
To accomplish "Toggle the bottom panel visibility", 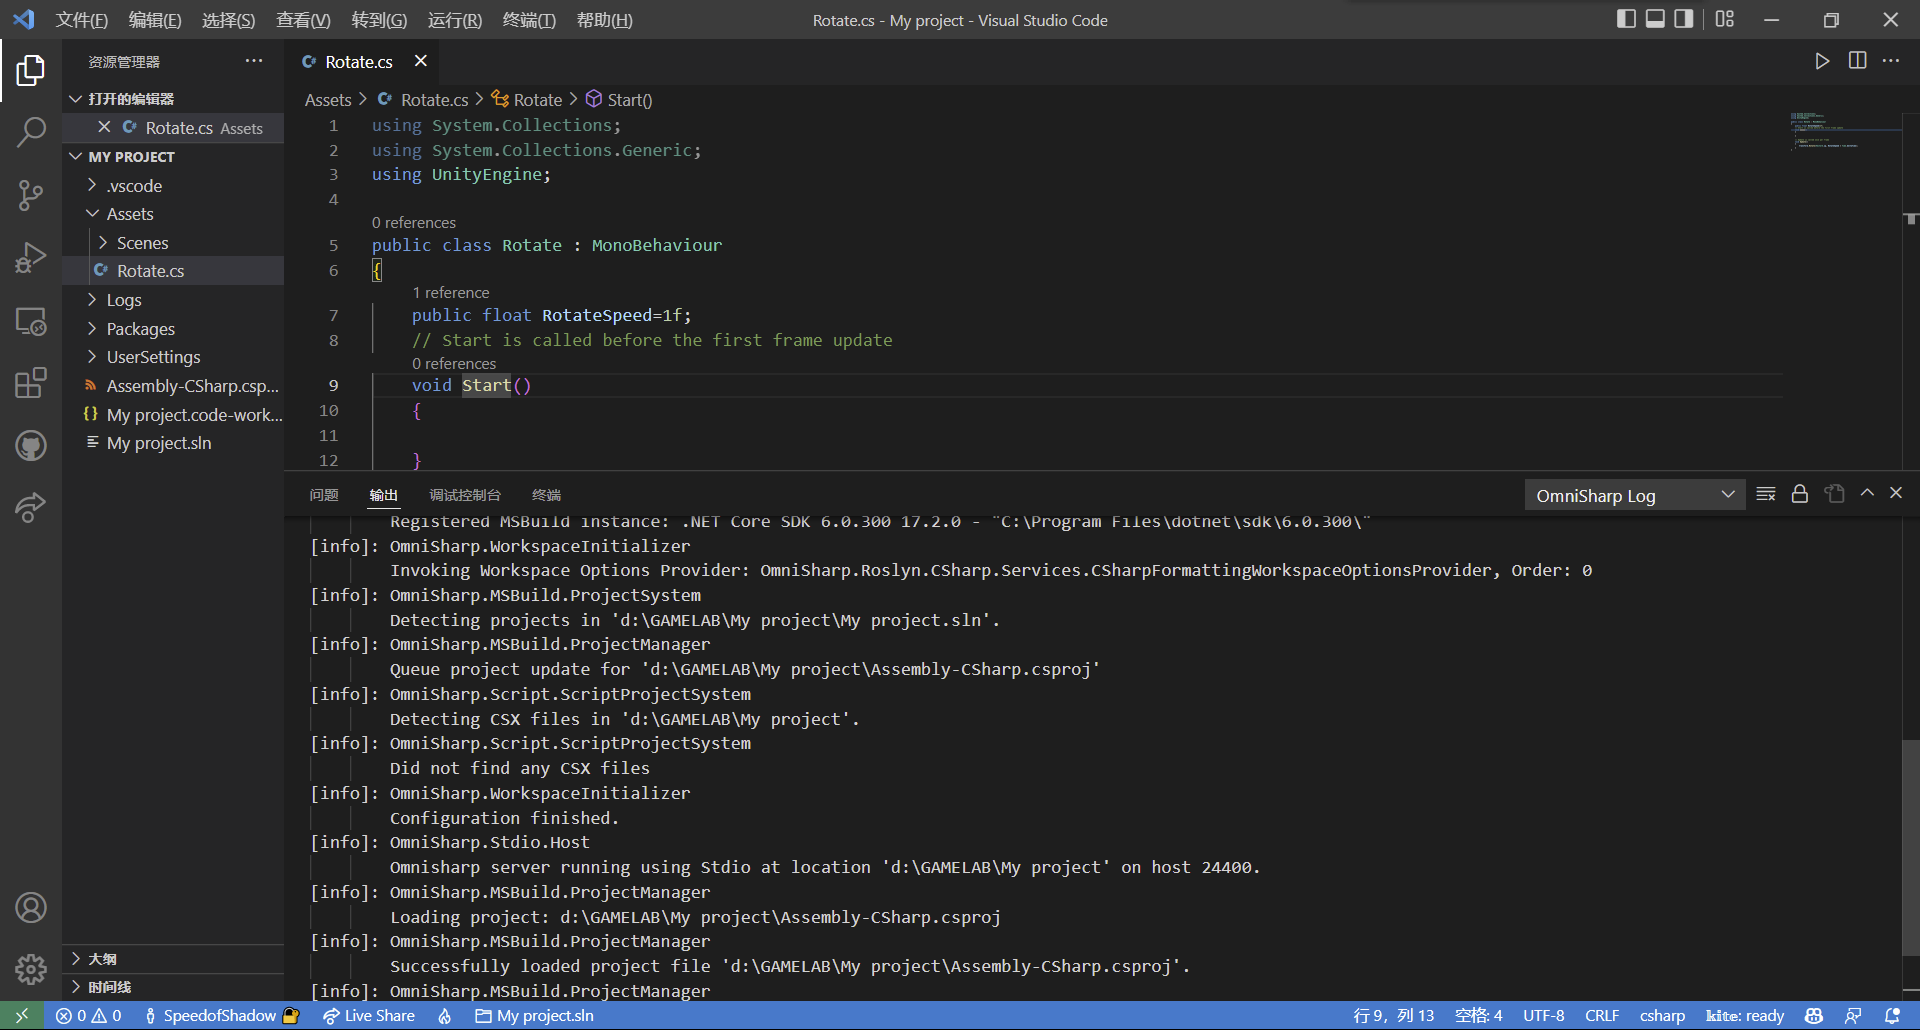I will point(1655,19).
